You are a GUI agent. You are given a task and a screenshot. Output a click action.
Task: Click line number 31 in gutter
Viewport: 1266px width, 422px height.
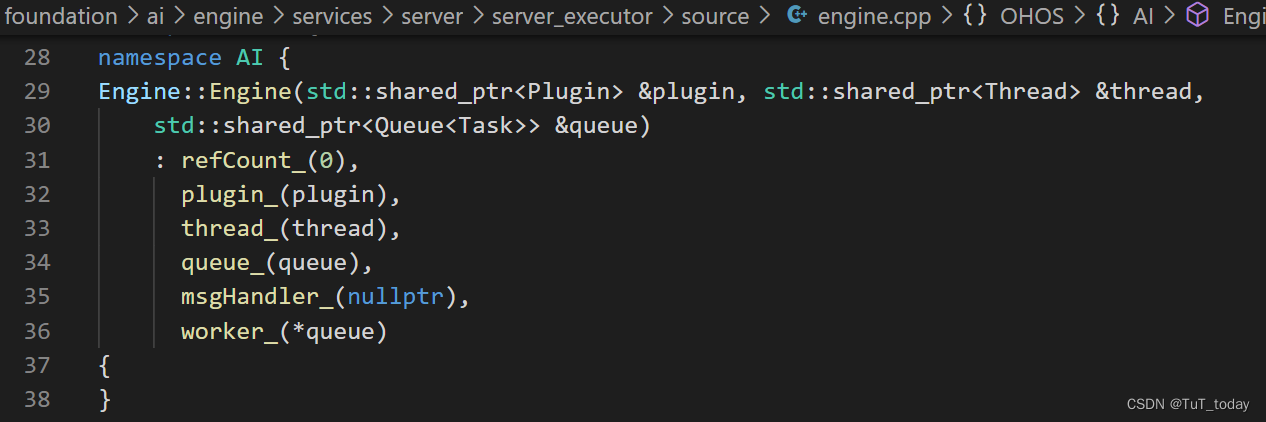click(37, 160)
